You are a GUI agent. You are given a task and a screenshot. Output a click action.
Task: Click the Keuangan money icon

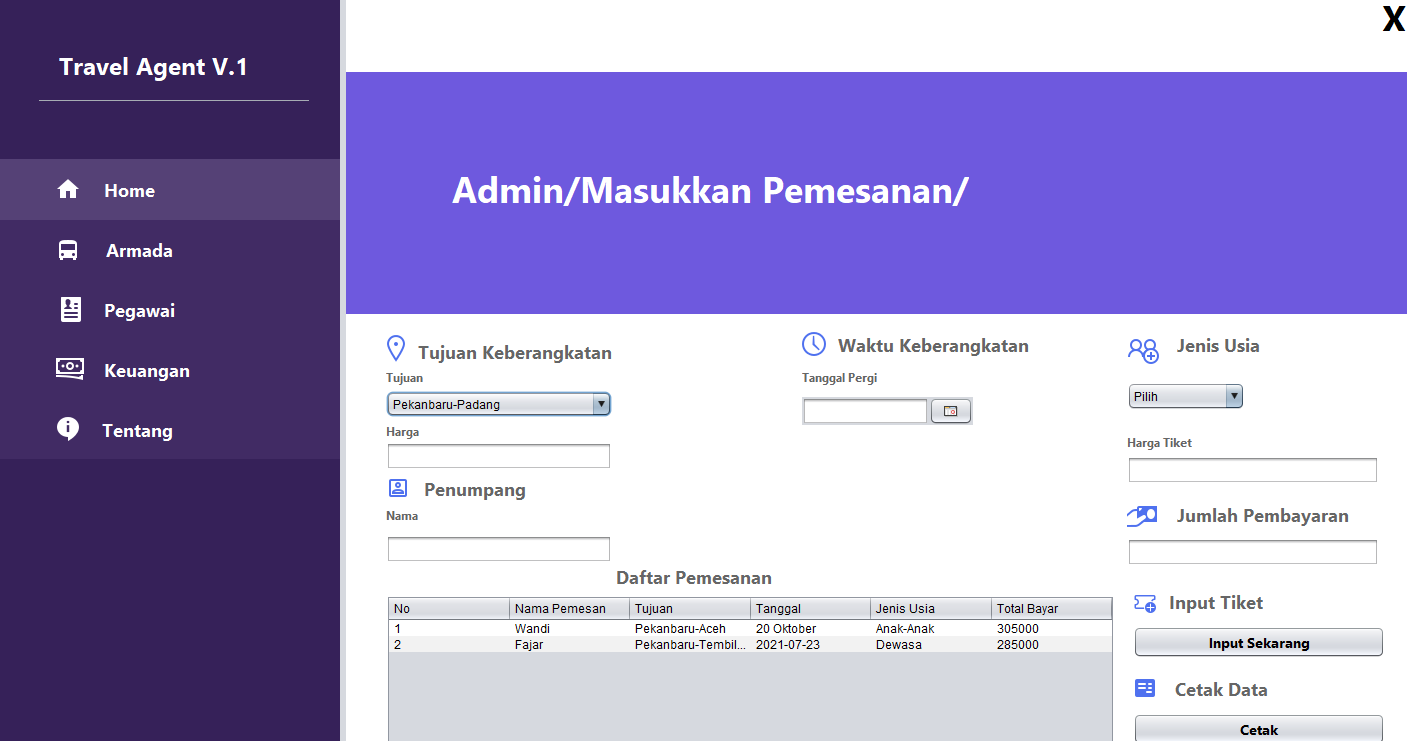point(70,368)
